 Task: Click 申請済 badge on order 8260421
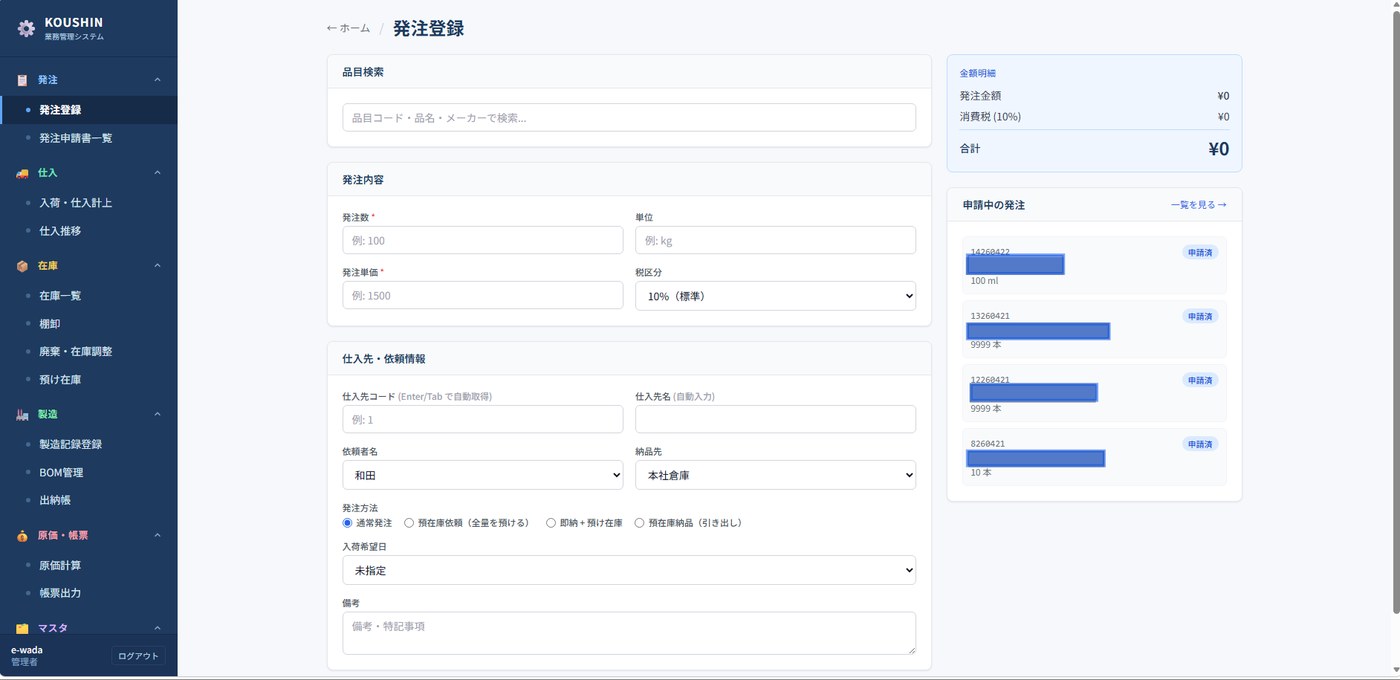coord(1200,444)
